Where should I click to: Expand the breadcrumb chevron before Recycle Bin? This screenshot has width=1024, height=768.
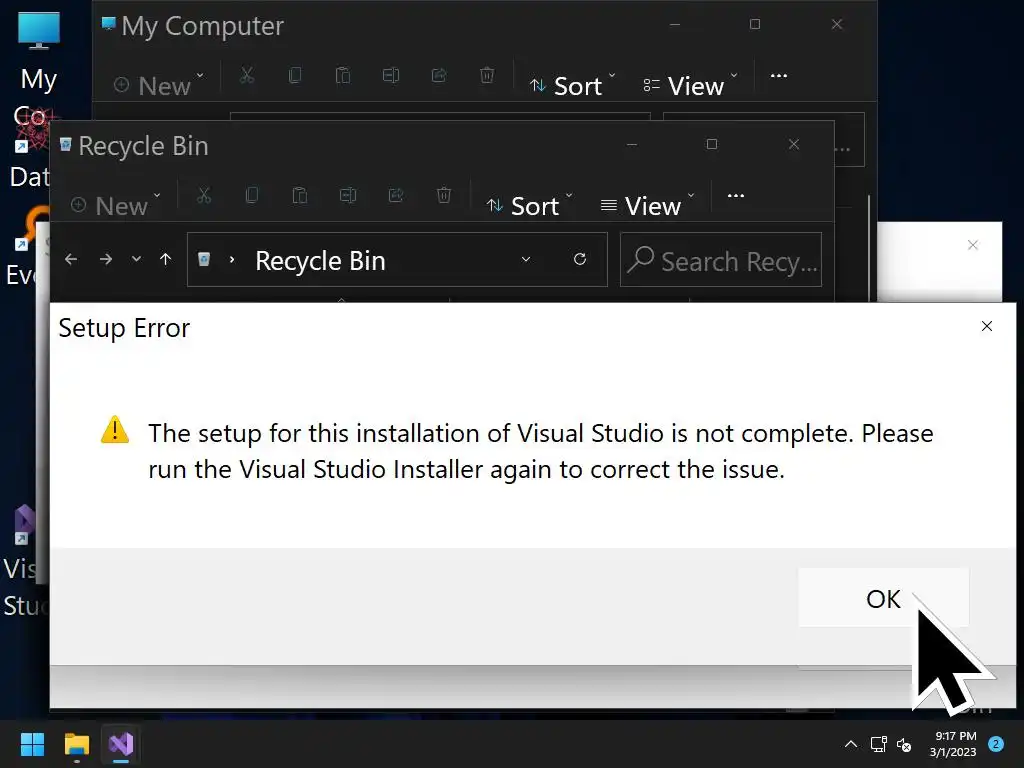coord(232,259)
